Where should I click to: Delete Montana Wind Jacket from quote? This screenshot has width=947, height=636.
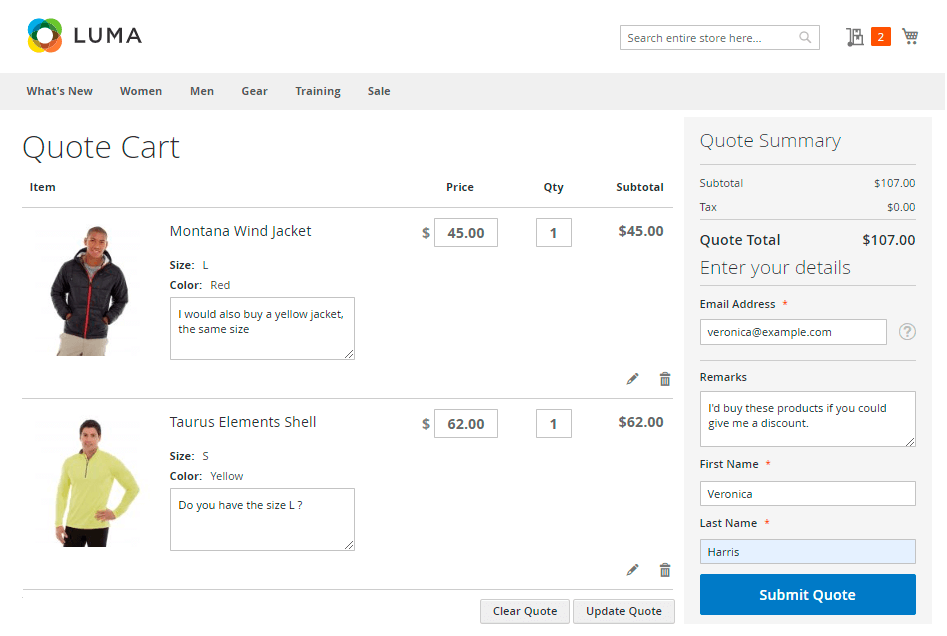665,379
